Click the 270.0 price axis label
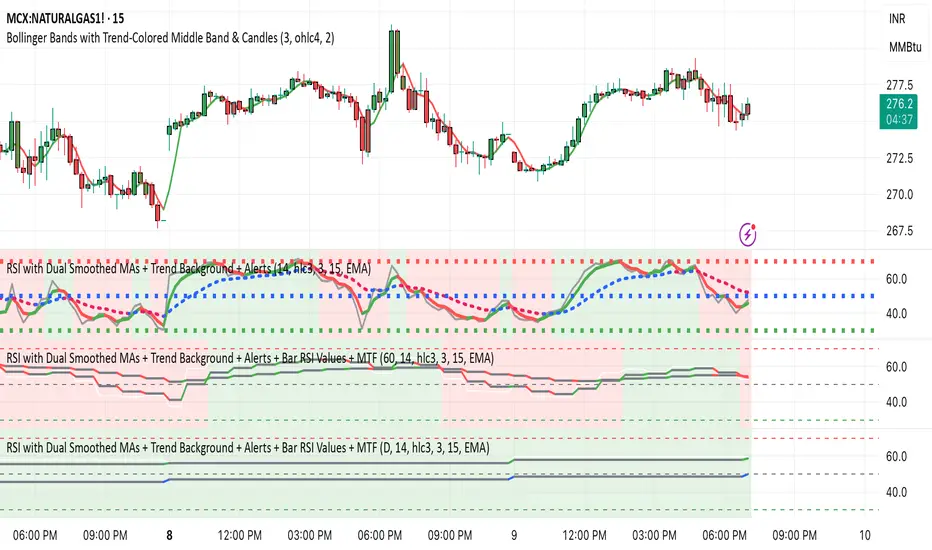 [x=899, y=194]
